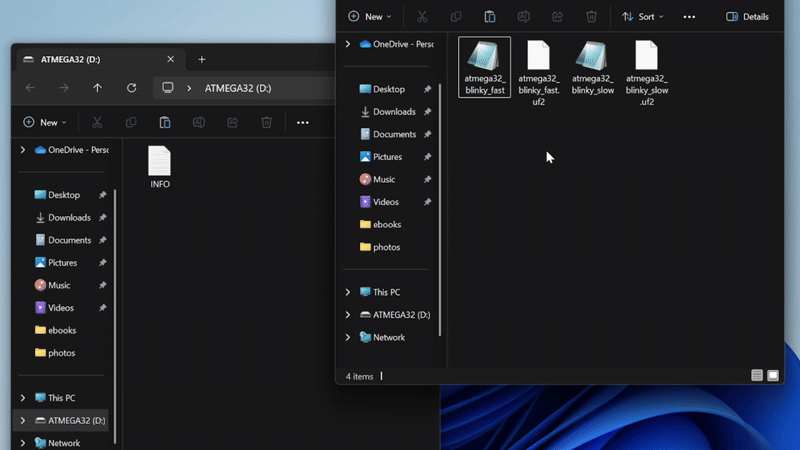Click Rename icon in front window toolbar
800x450 pixels.
pos(523,17)
